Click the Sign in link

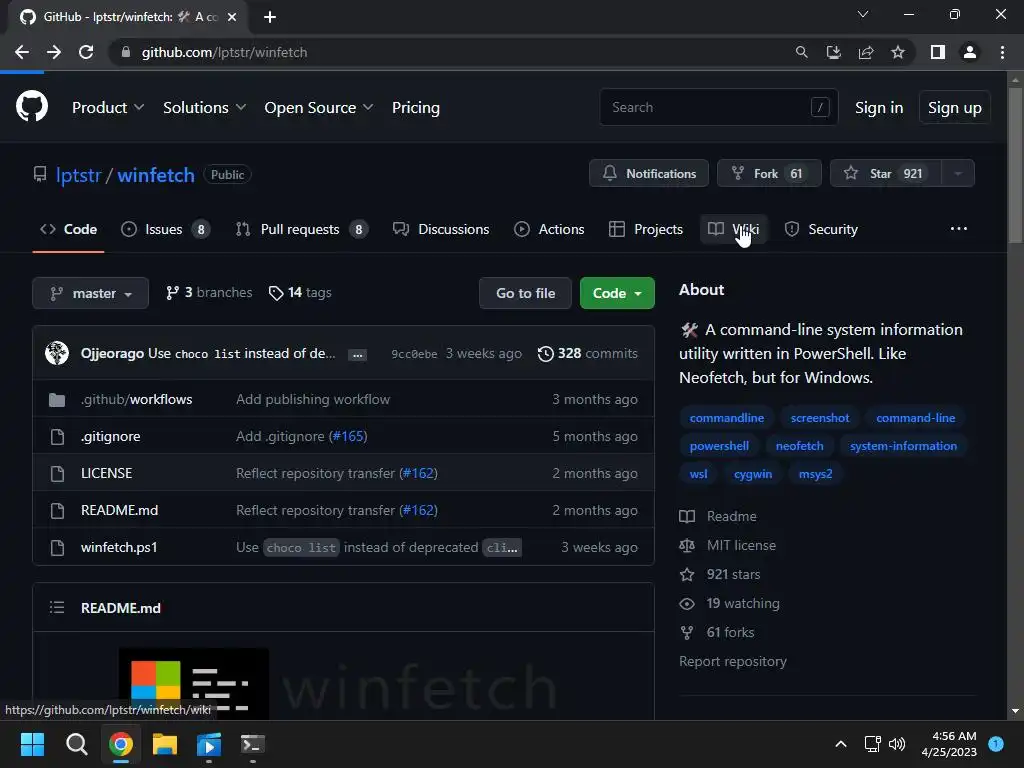coord(879,108)
